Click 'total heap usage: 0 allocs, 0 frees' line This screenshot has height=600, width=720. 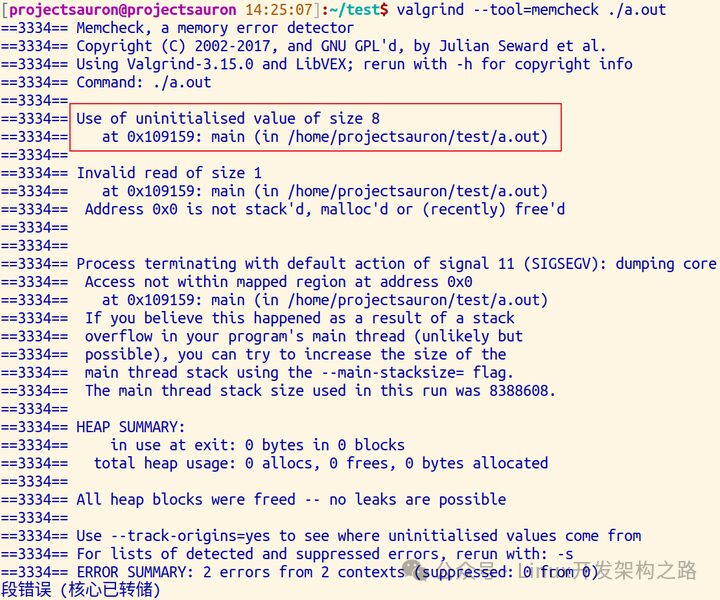click(321, 463)
